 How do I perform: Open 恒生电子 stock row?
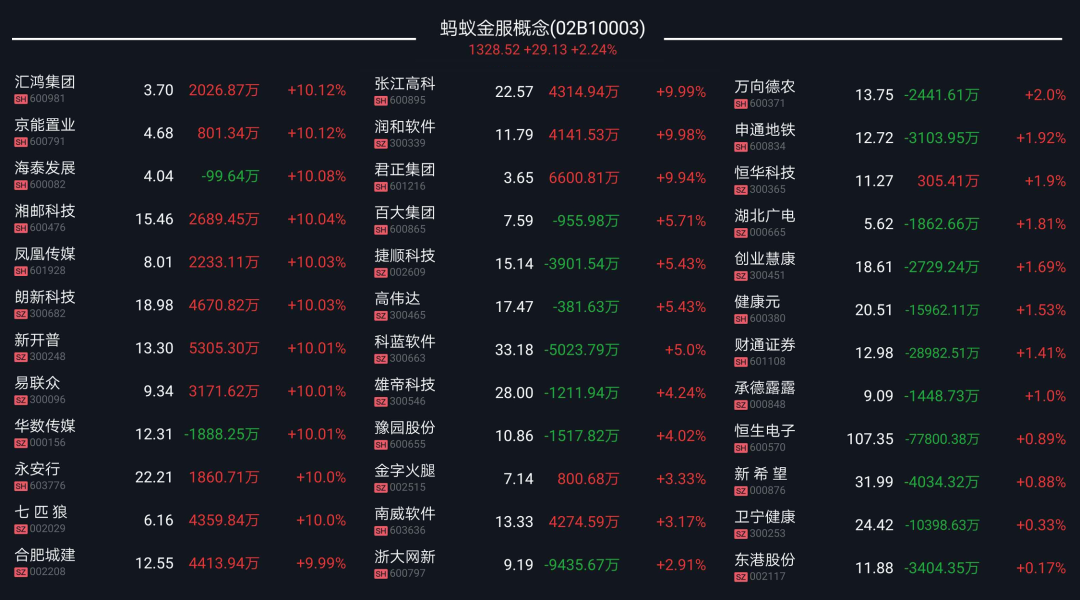(x=900, y=439)
